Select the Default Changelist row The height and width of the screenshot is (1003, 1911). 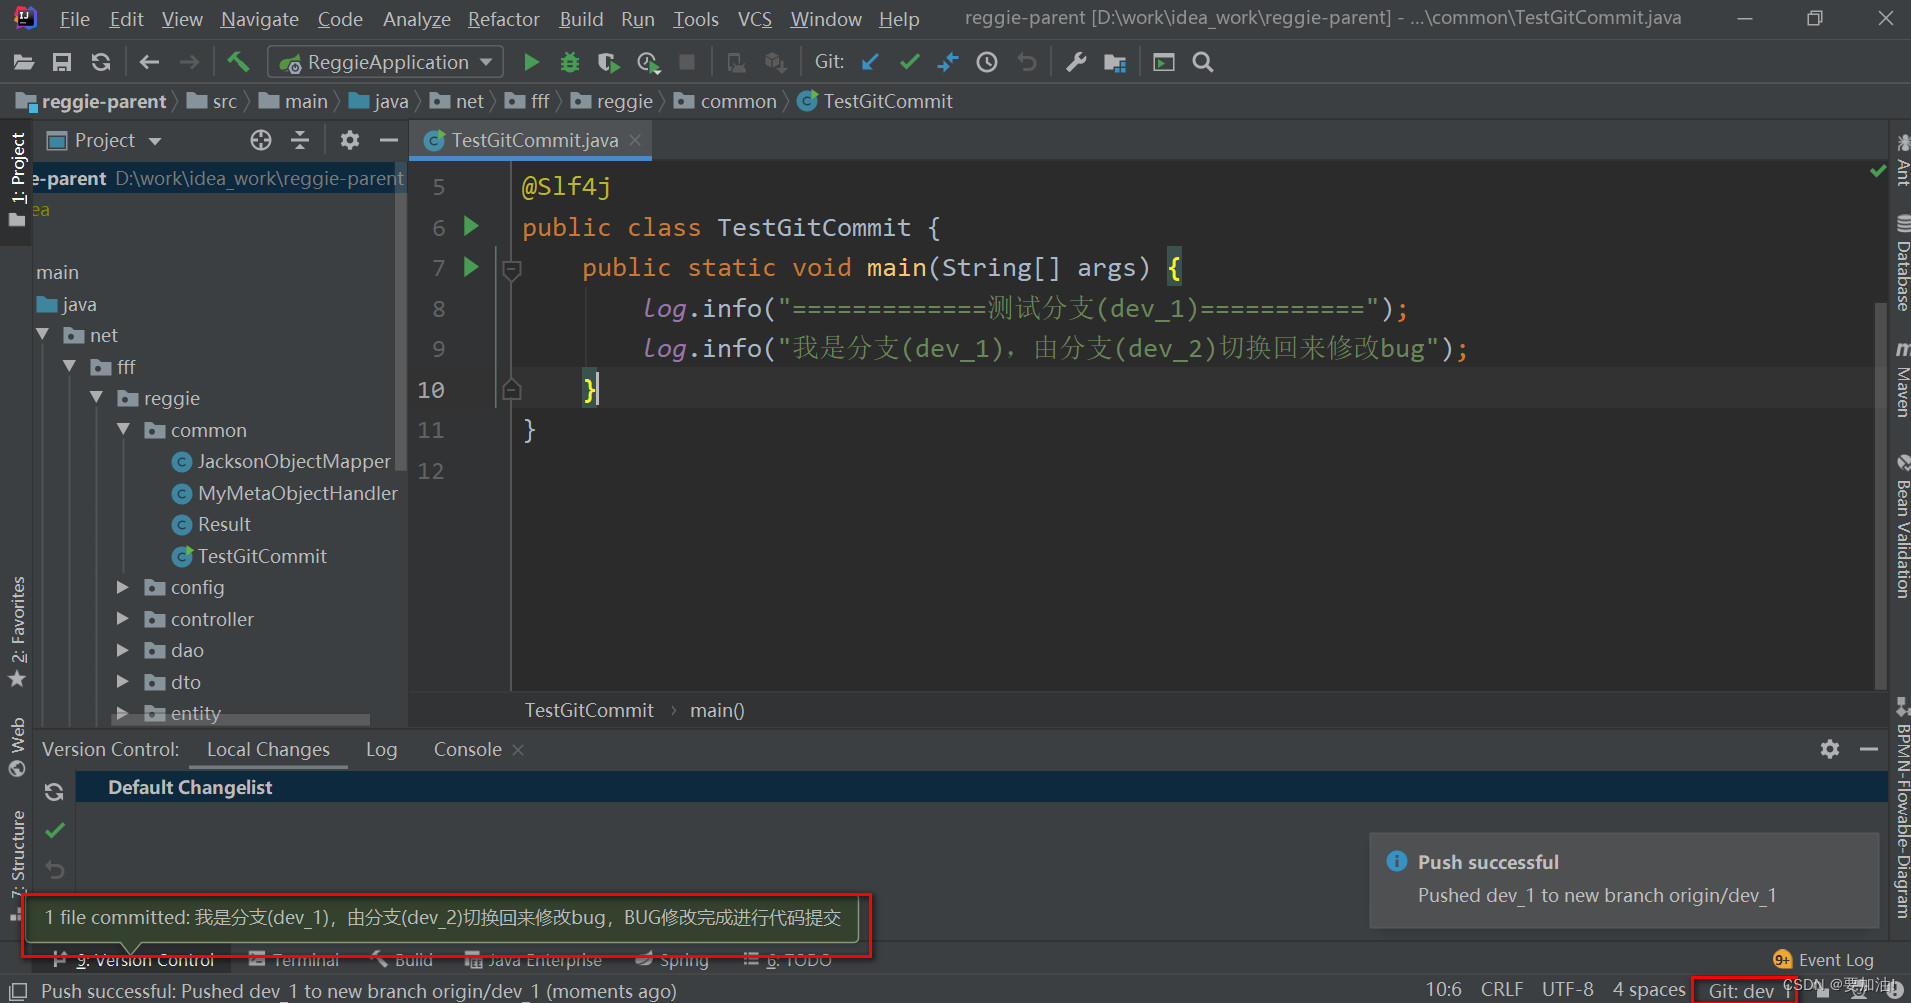(x=980, y=787)
